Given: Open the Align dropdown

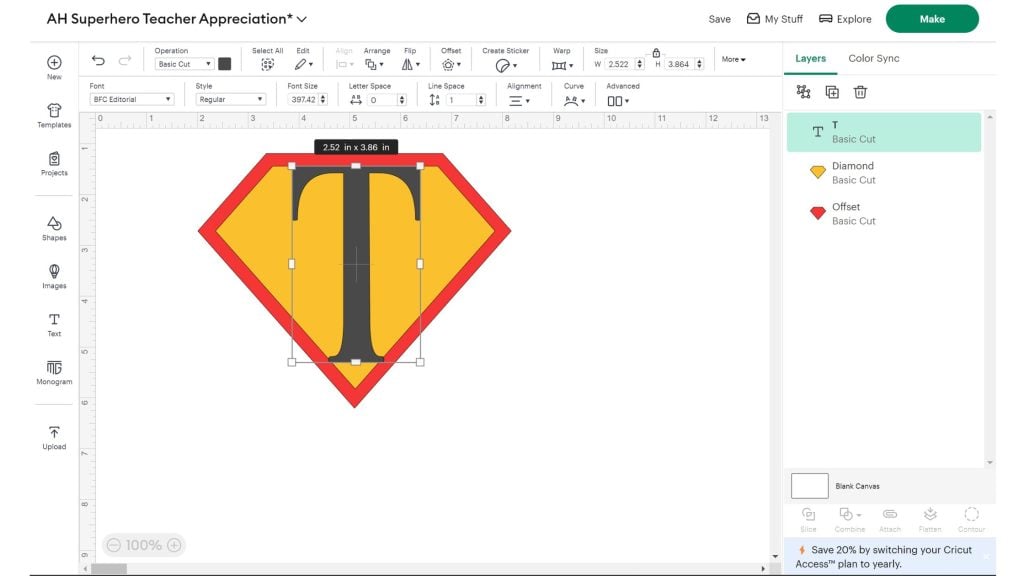Looking at the screenshot, I should 344,65.
